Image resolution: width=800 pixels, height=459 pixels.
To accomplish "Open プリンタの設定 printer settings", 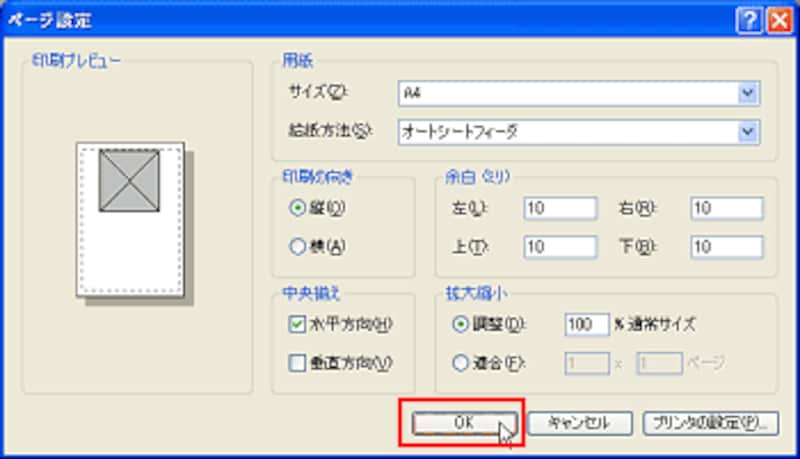I will 710,423.
